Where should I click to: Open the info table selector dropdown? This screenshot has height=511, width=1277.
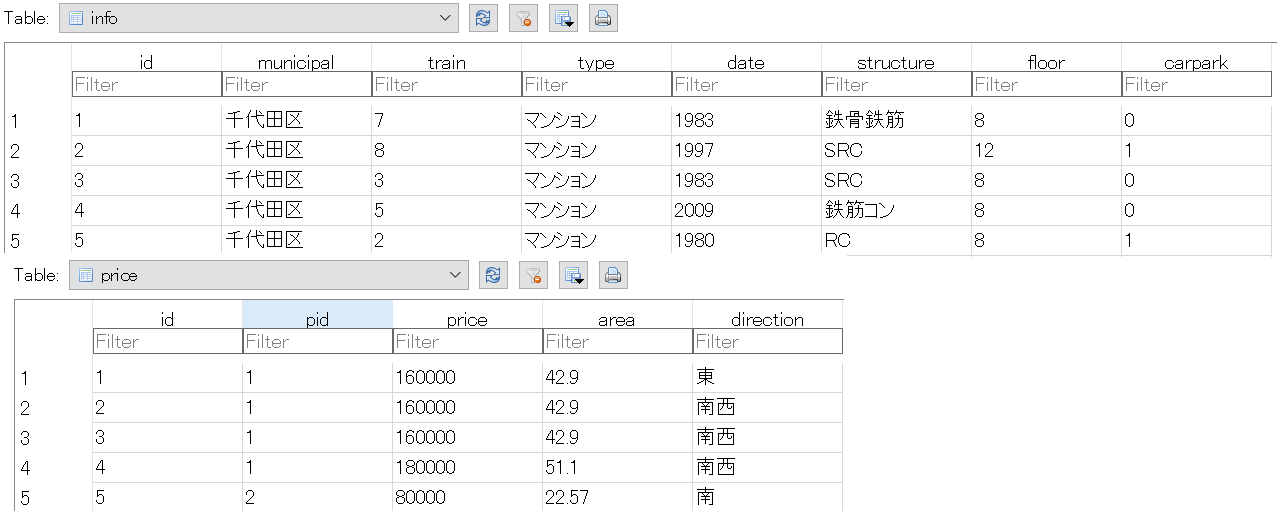259,18
